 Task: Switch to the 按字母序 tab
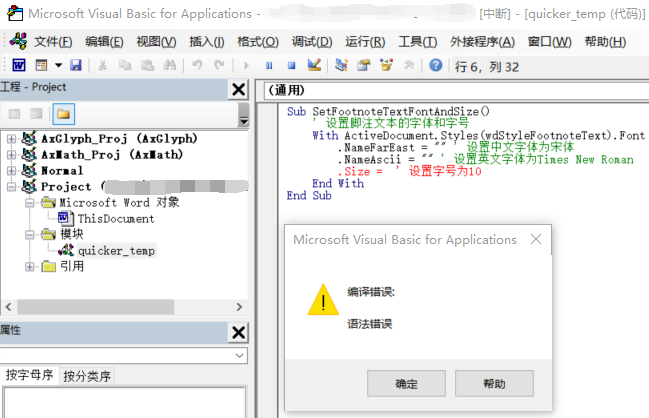click(29, 375)
